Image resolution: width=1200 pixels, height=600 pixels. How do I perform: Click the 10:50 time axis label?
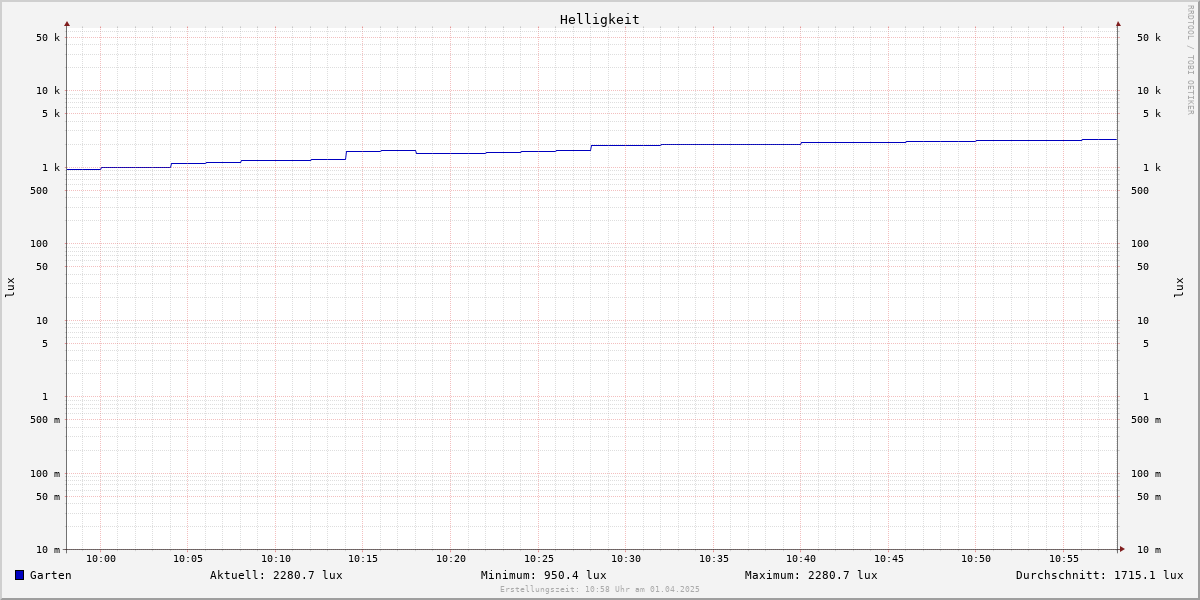[976, 559]
